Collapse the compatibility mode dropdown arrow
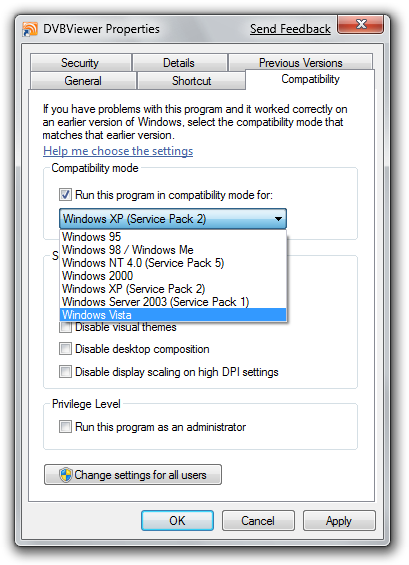409x565 pixels. pos(278,219)
